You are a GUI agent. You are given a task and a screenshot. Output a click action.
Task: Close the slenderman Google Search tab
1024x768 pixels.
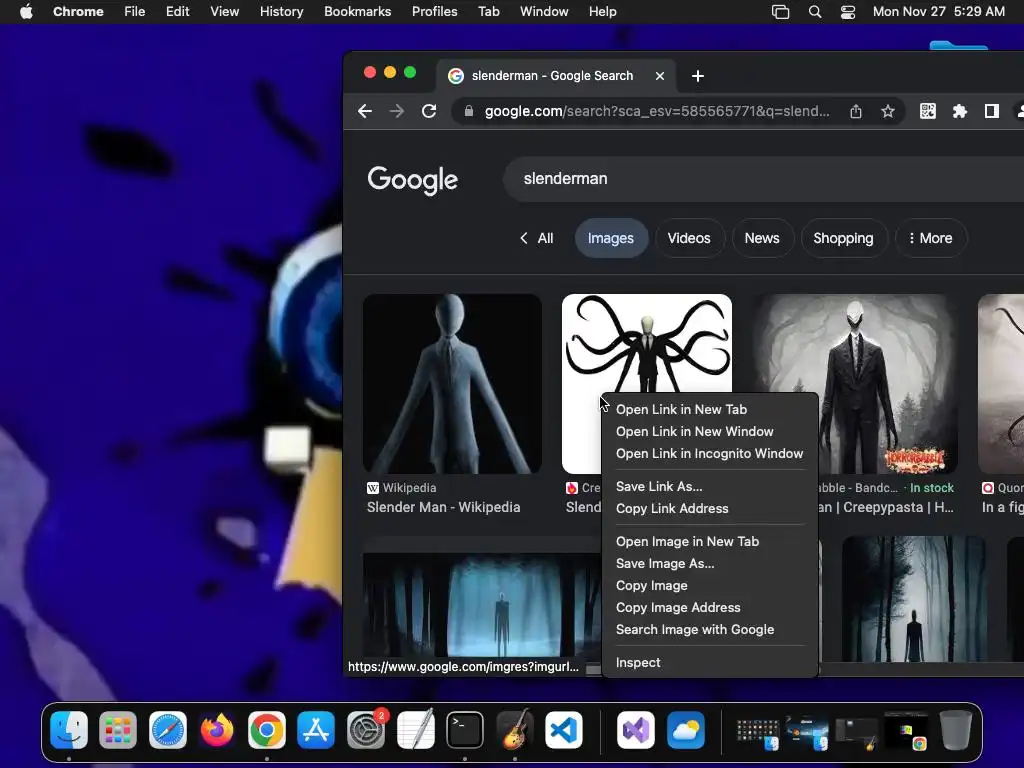(660, 76)
